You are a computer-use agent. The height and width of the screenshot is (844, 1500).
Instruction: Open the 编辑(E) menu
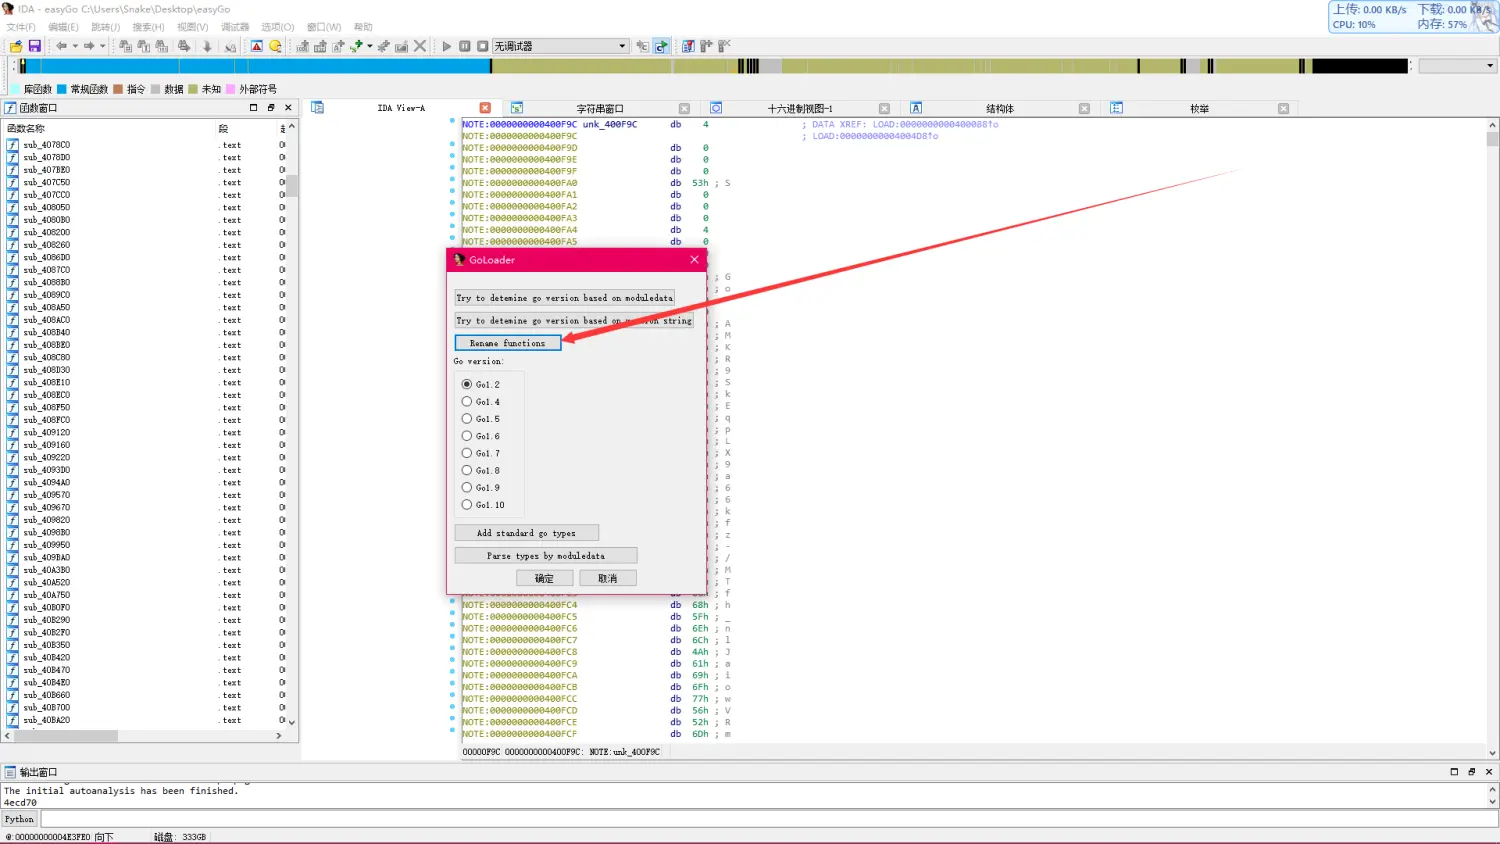[x=63, y=27]
